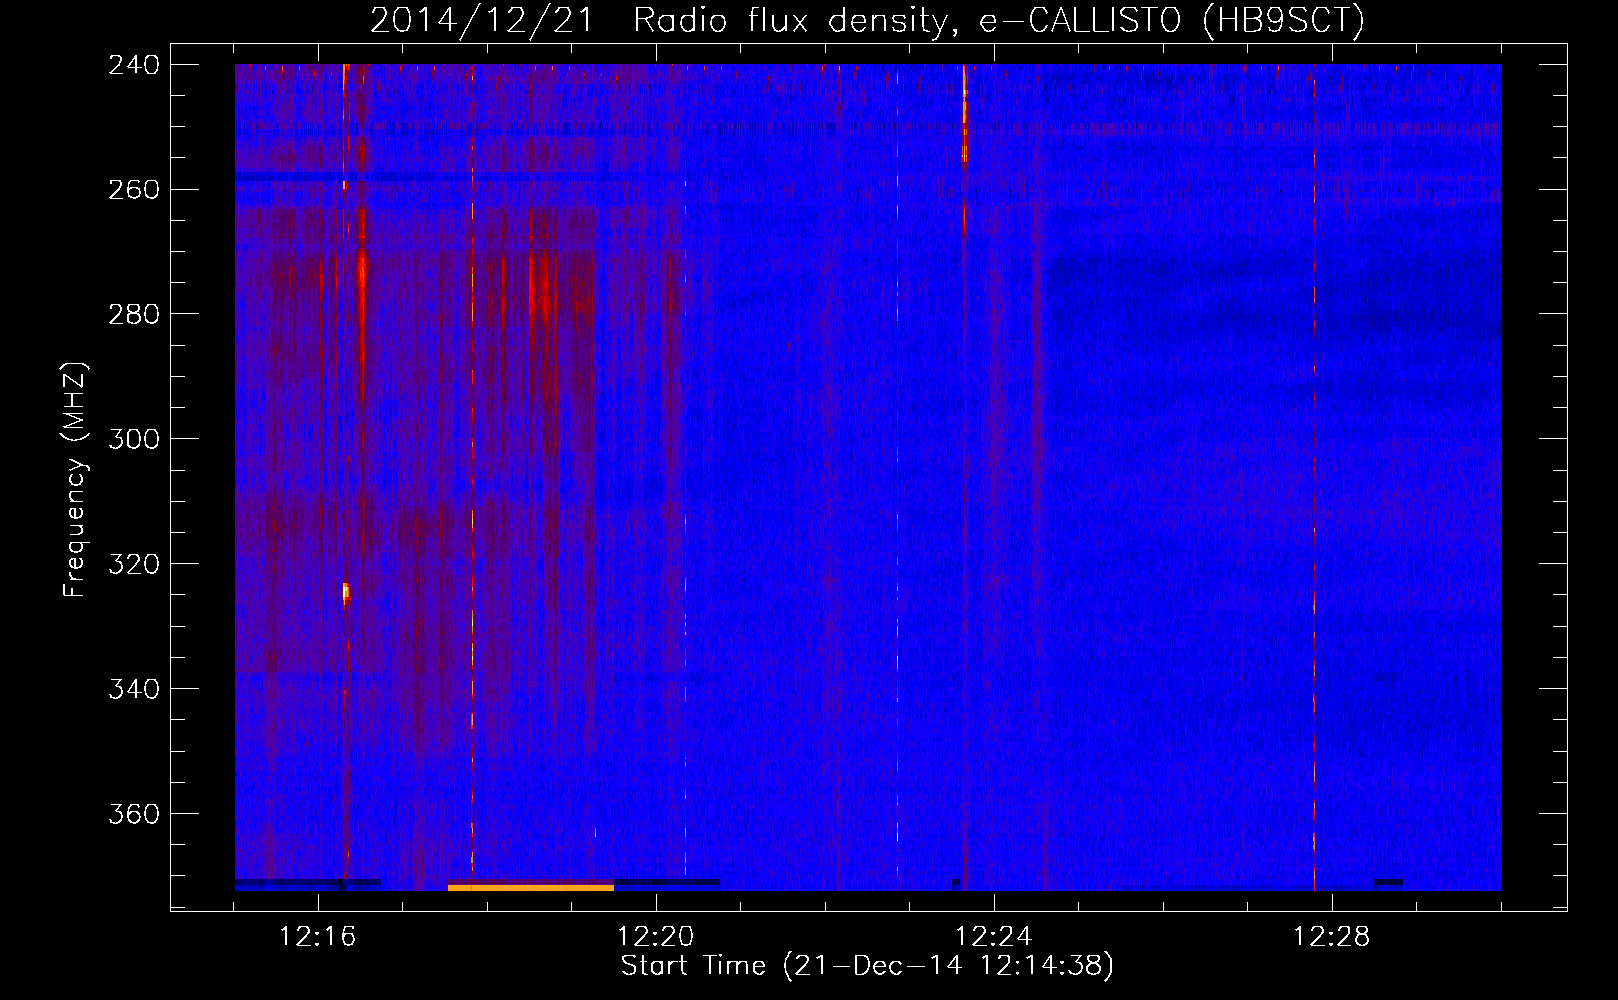Click the 12:20 time tick label
The width and height of the screenshot is (1618, 1000).
(x=656, y=937)
